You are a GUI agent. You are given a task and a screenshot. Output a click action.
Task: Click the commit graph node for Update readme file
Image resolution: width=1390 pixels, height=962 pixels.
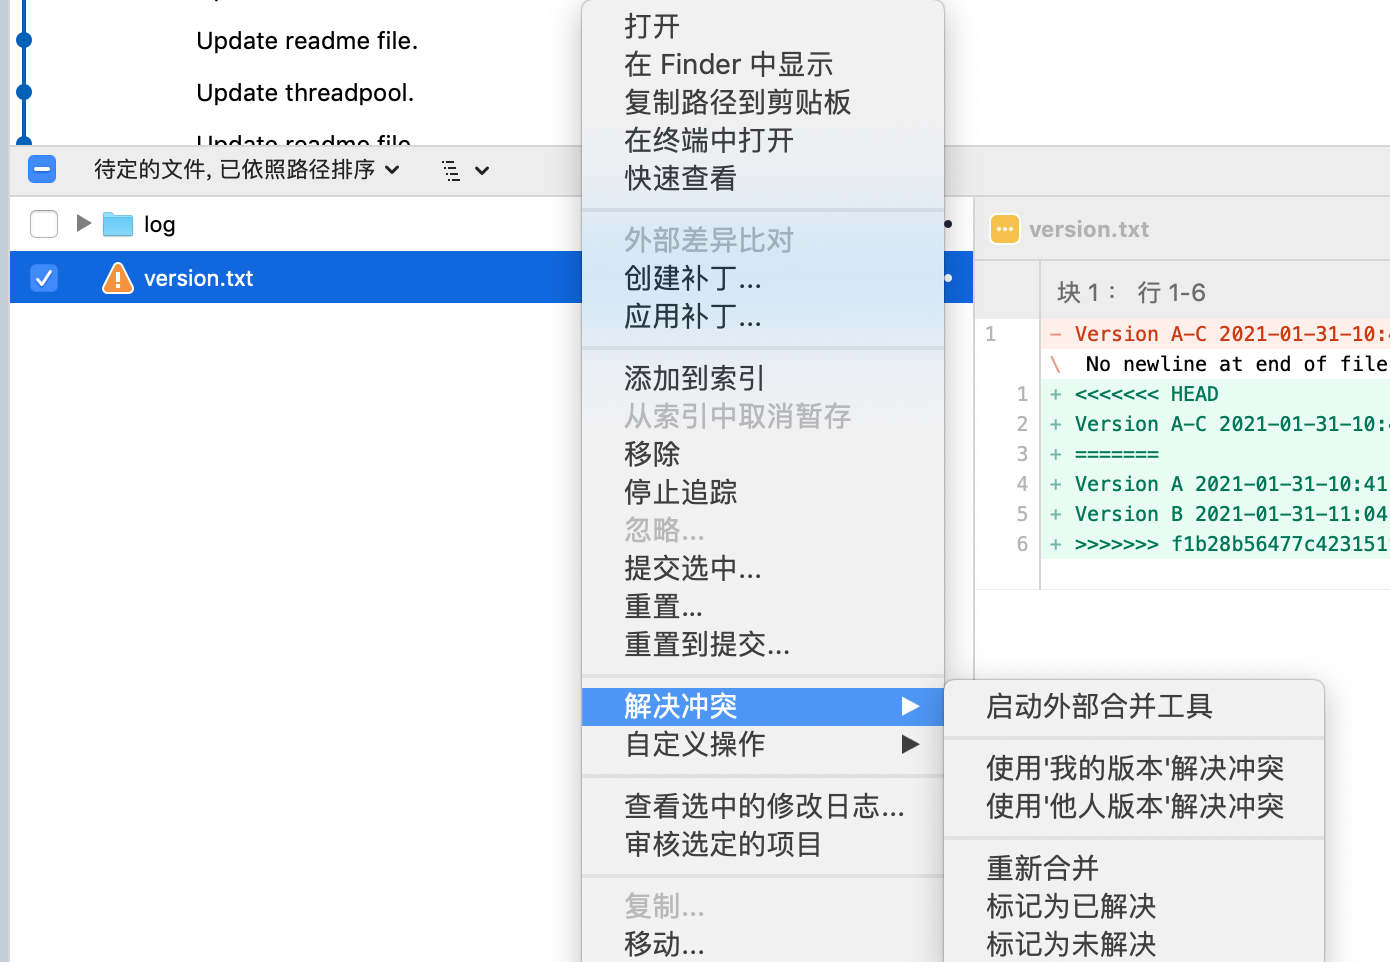tap(24, 40)
